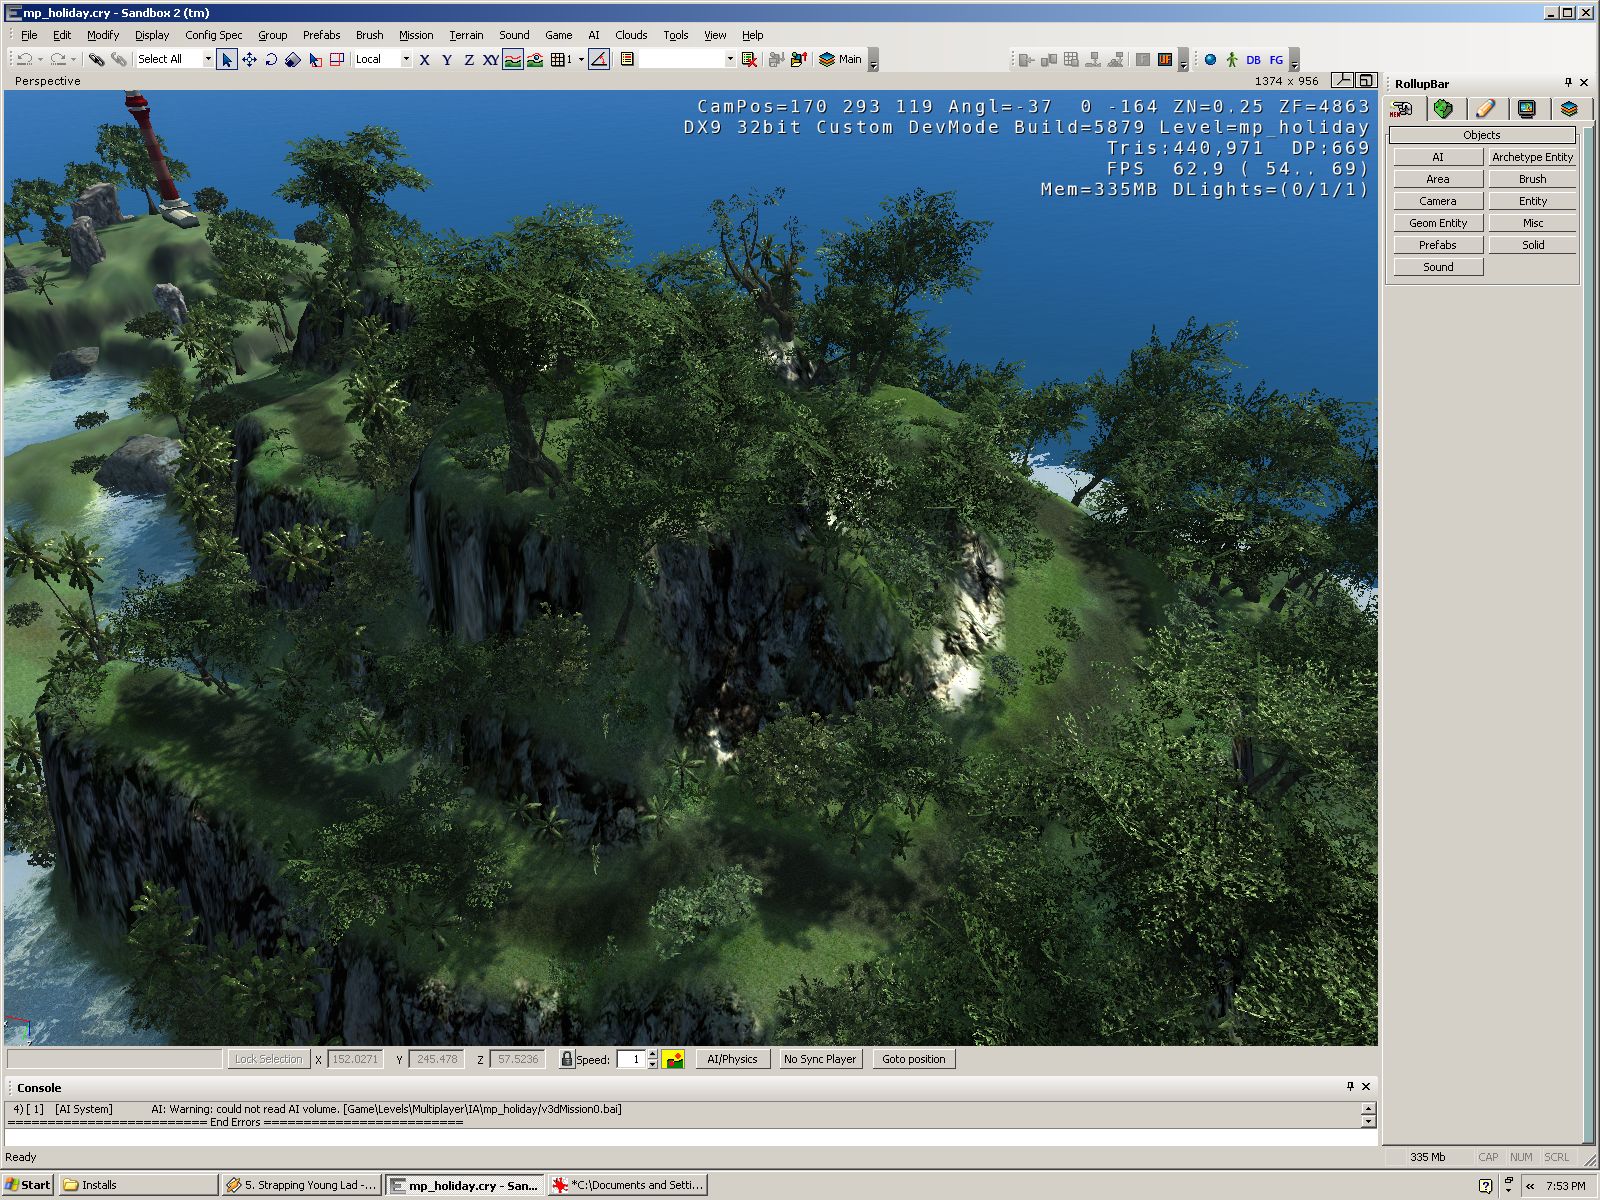
Task: Open the Select All filter dropdown
Action: (x=208, y=59)
